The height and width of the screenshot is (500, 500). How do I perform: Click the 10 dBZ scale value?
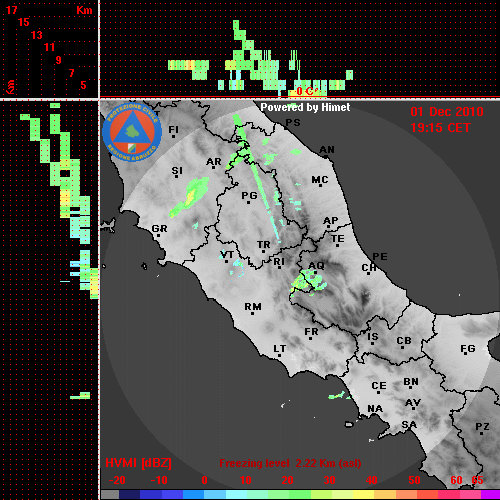(x=246, y=480)
